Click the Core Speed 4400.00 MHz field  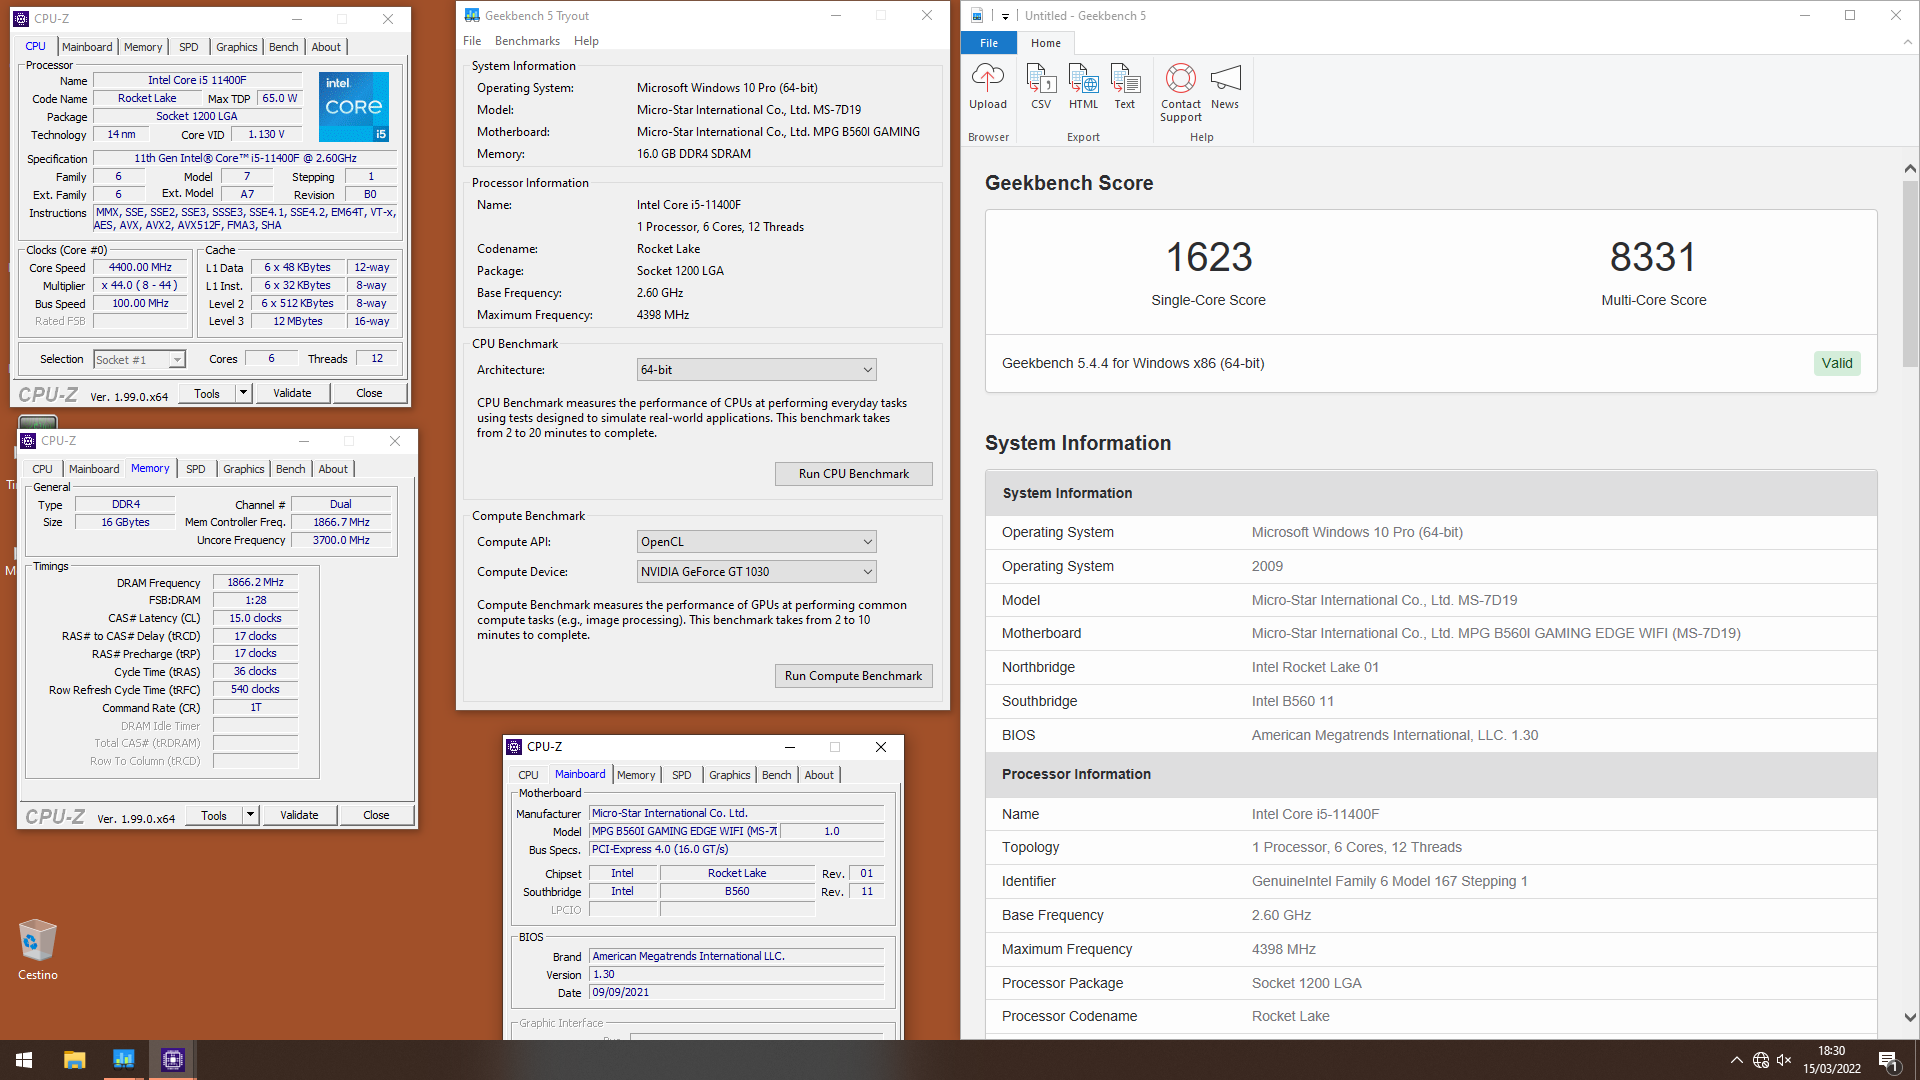(141, 268)
